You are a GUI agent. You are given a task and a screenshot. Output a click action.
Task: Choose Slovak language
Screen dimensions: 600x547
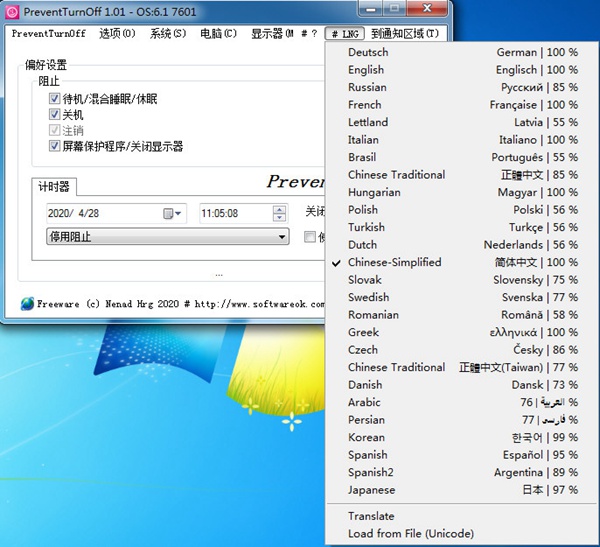tap(463, 280)
